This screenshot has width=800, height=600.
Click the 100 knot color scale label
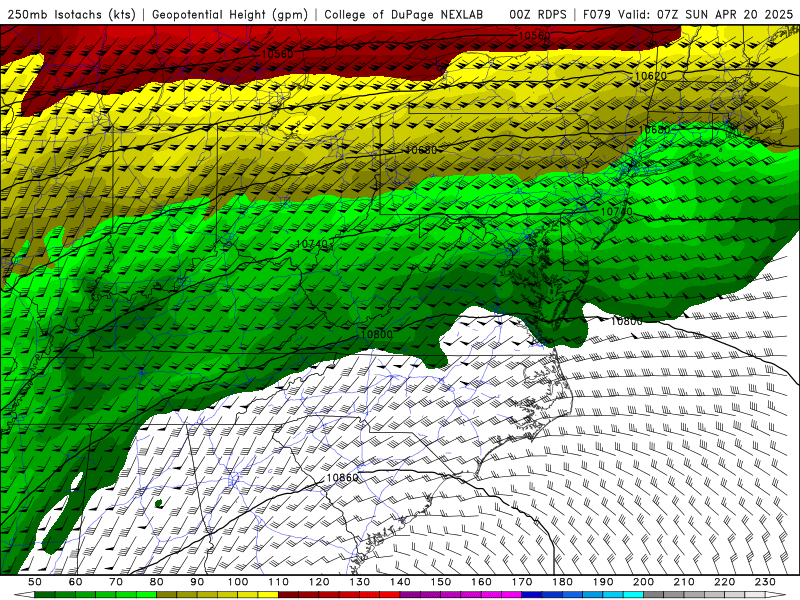(x=238, y=582)
